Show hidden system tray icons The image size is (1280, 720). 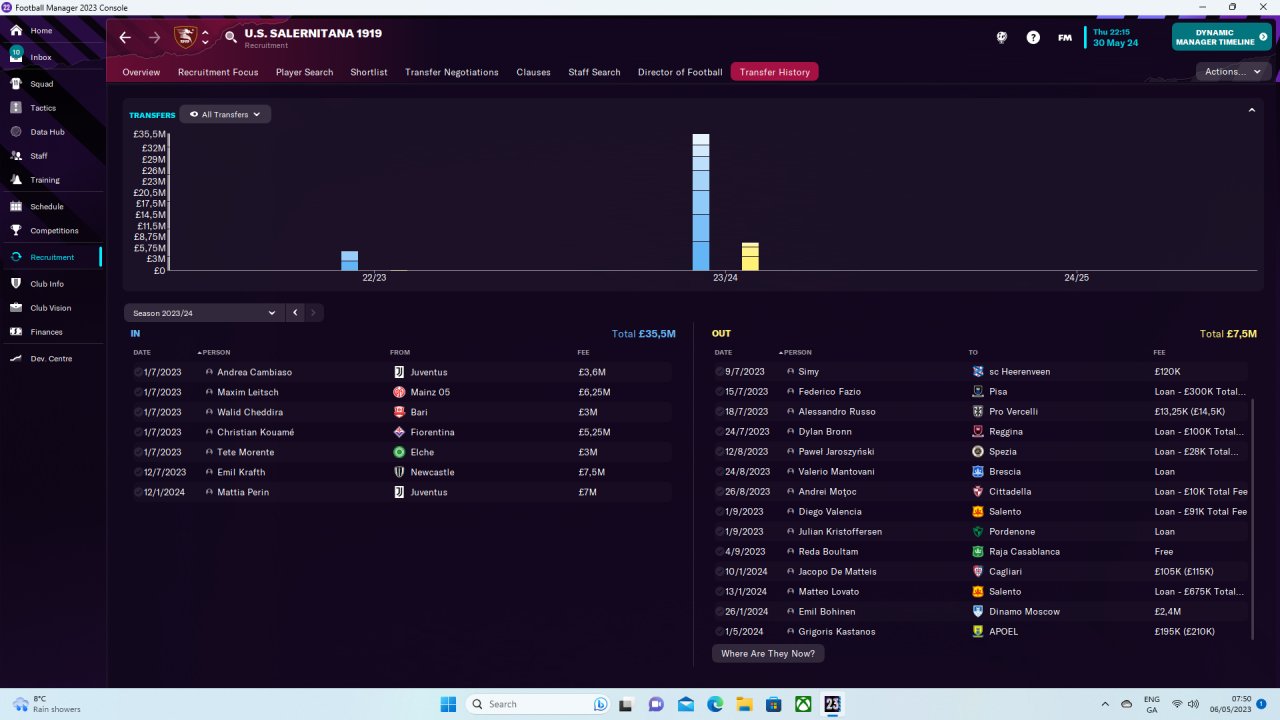[1105, 704]
